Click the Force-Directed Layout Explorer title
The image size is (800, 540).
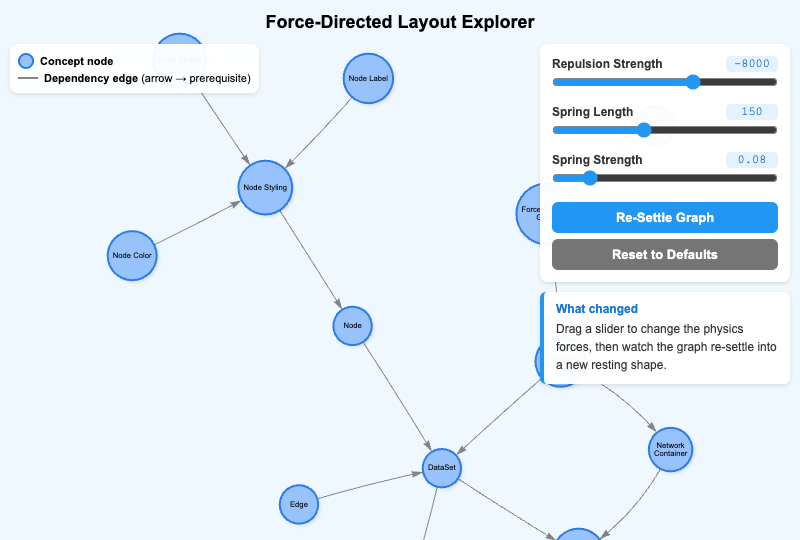(x=400, y=22)
